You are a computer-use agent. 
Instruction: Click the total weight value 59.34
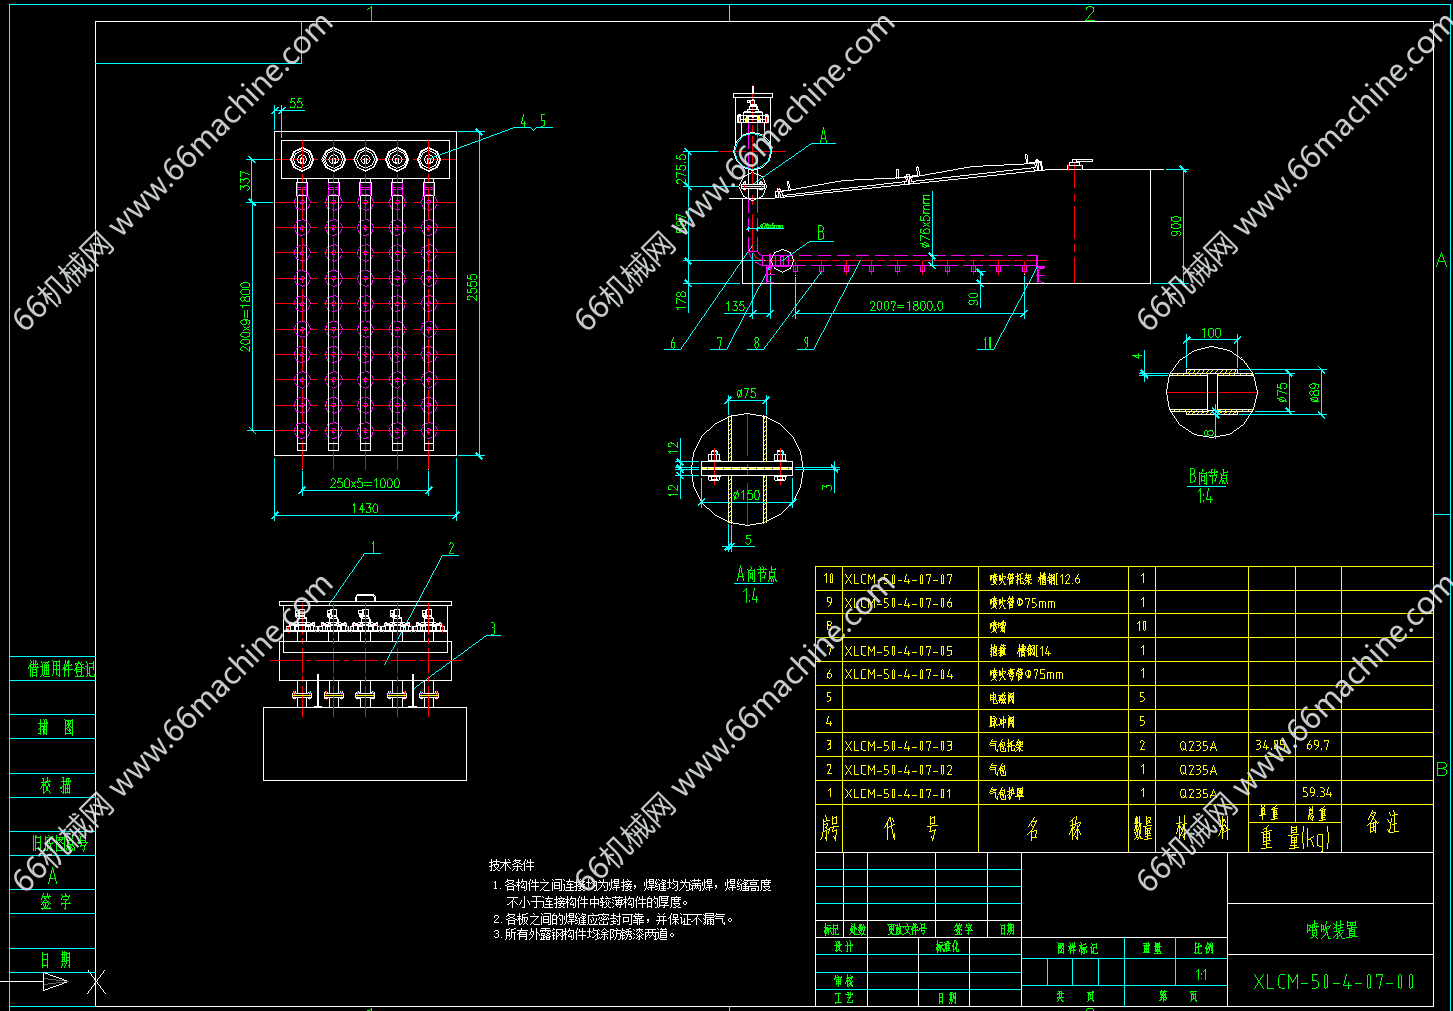[x=1316, y=792]
